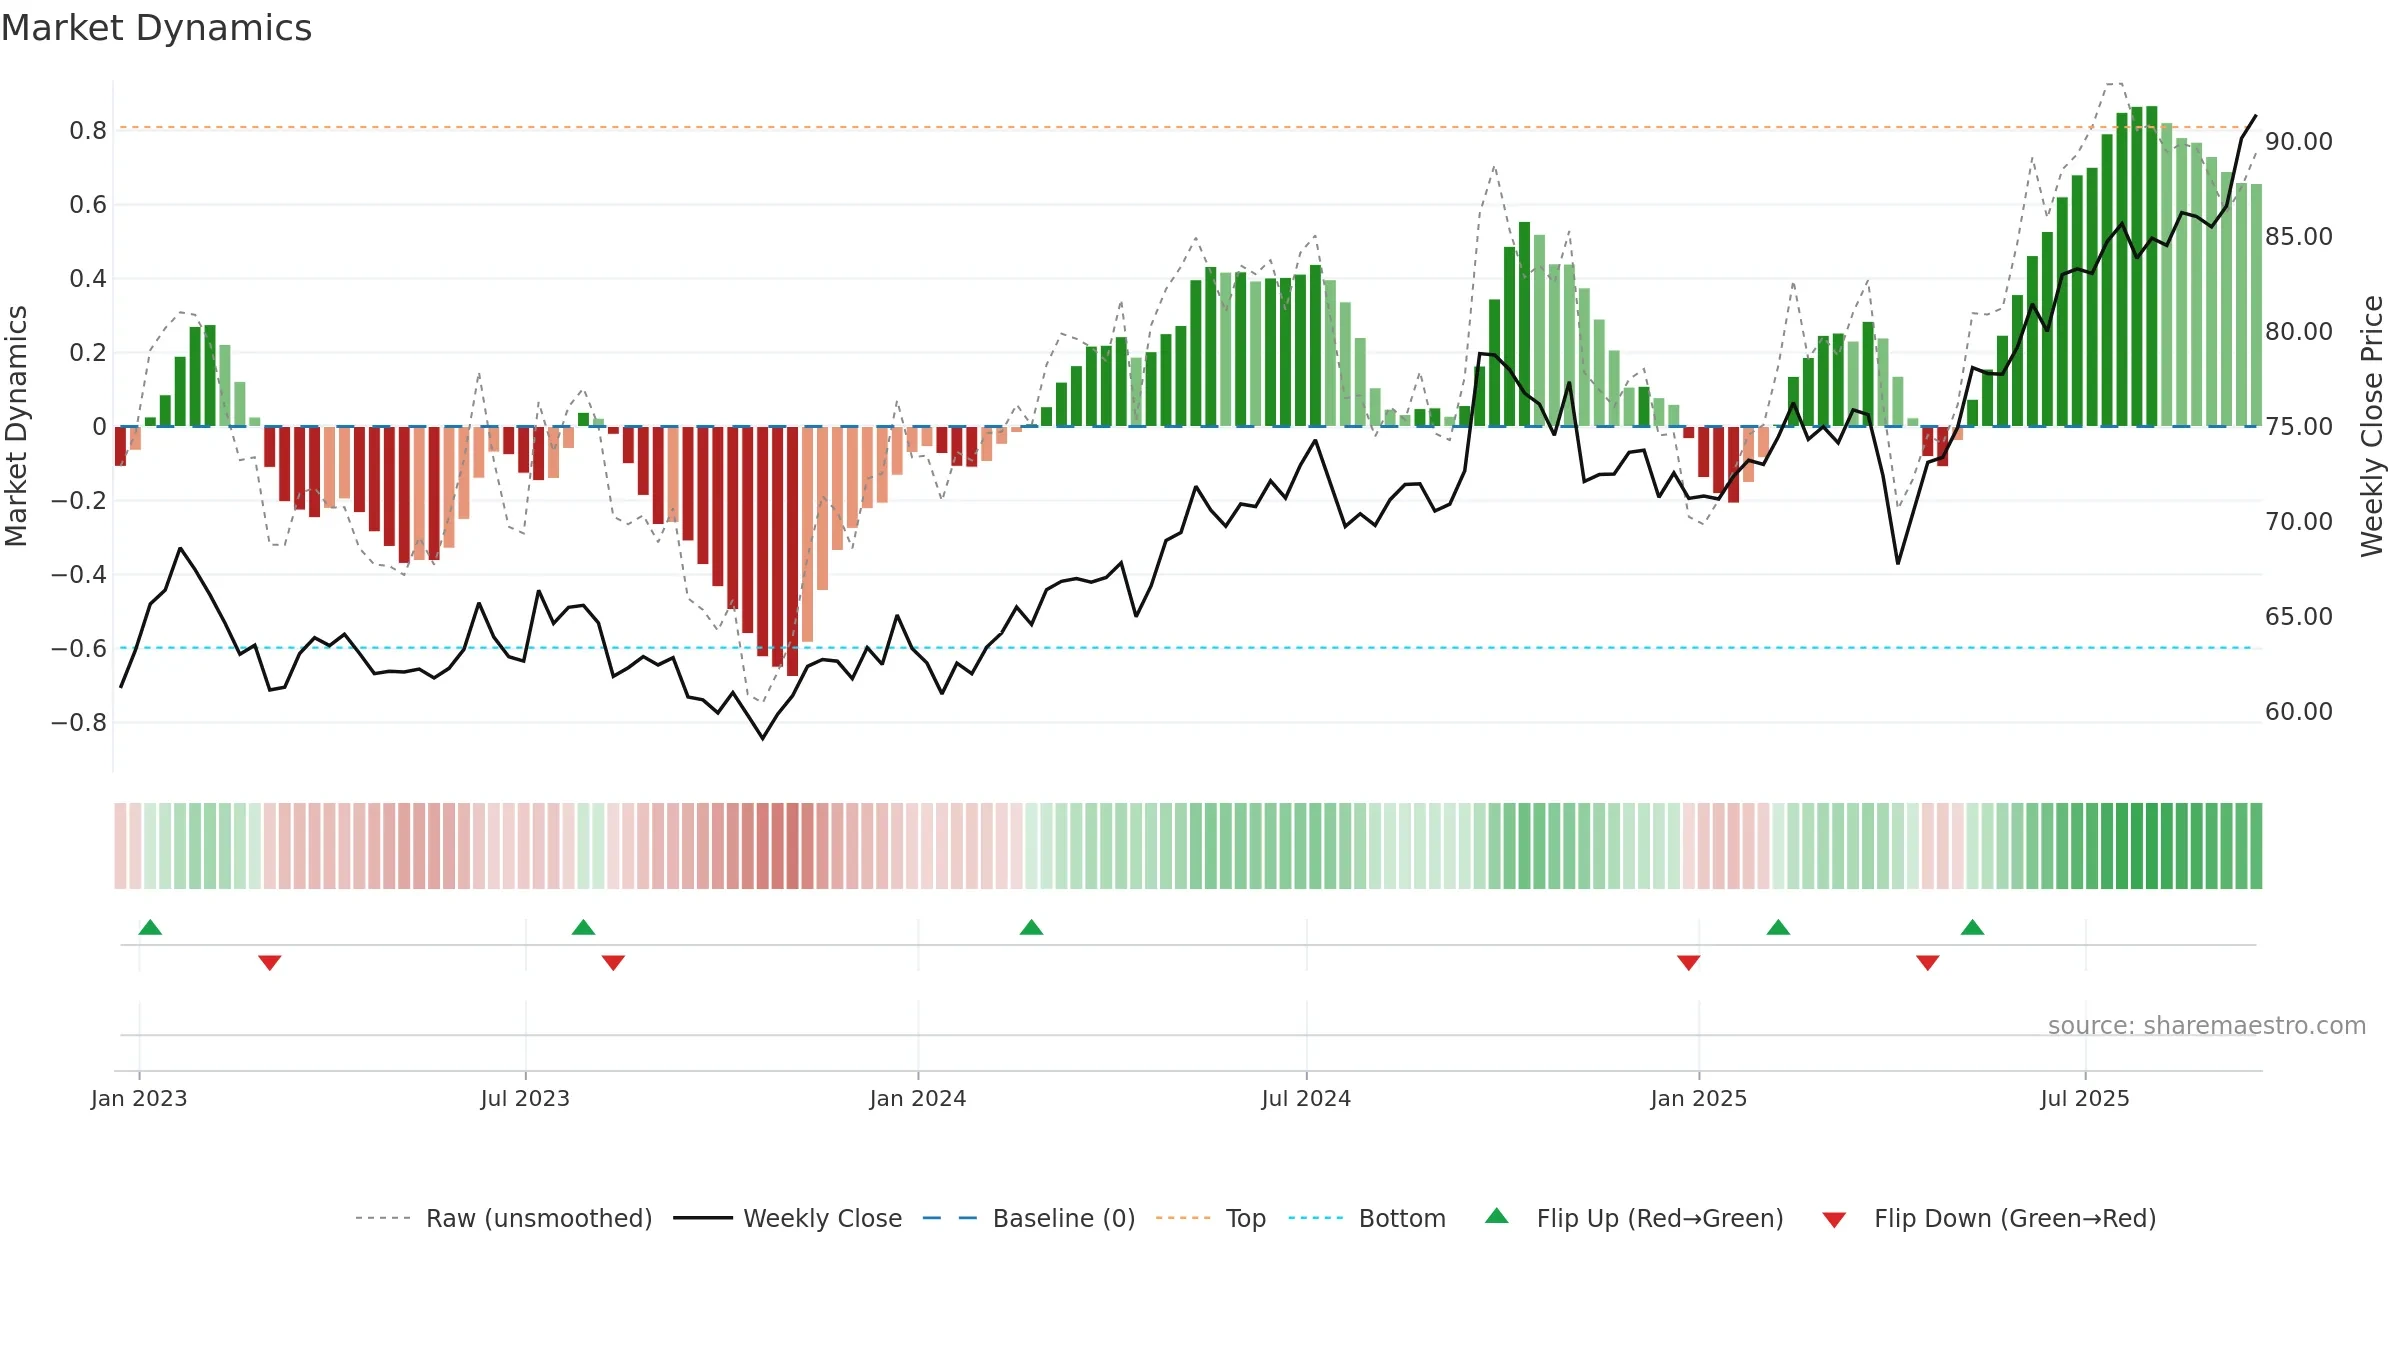Click the source: sharemaestro.com credit text

coord(2207,1025)
